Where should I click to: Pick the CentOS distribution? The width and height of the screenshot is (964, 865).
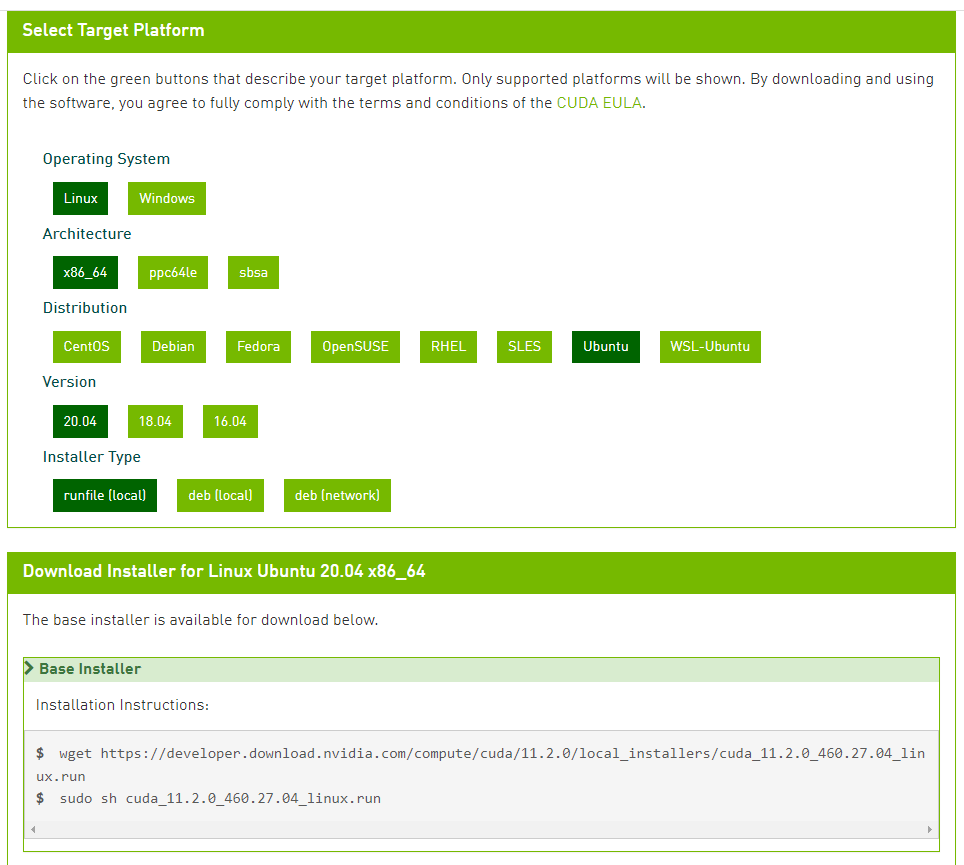point(87,347)
